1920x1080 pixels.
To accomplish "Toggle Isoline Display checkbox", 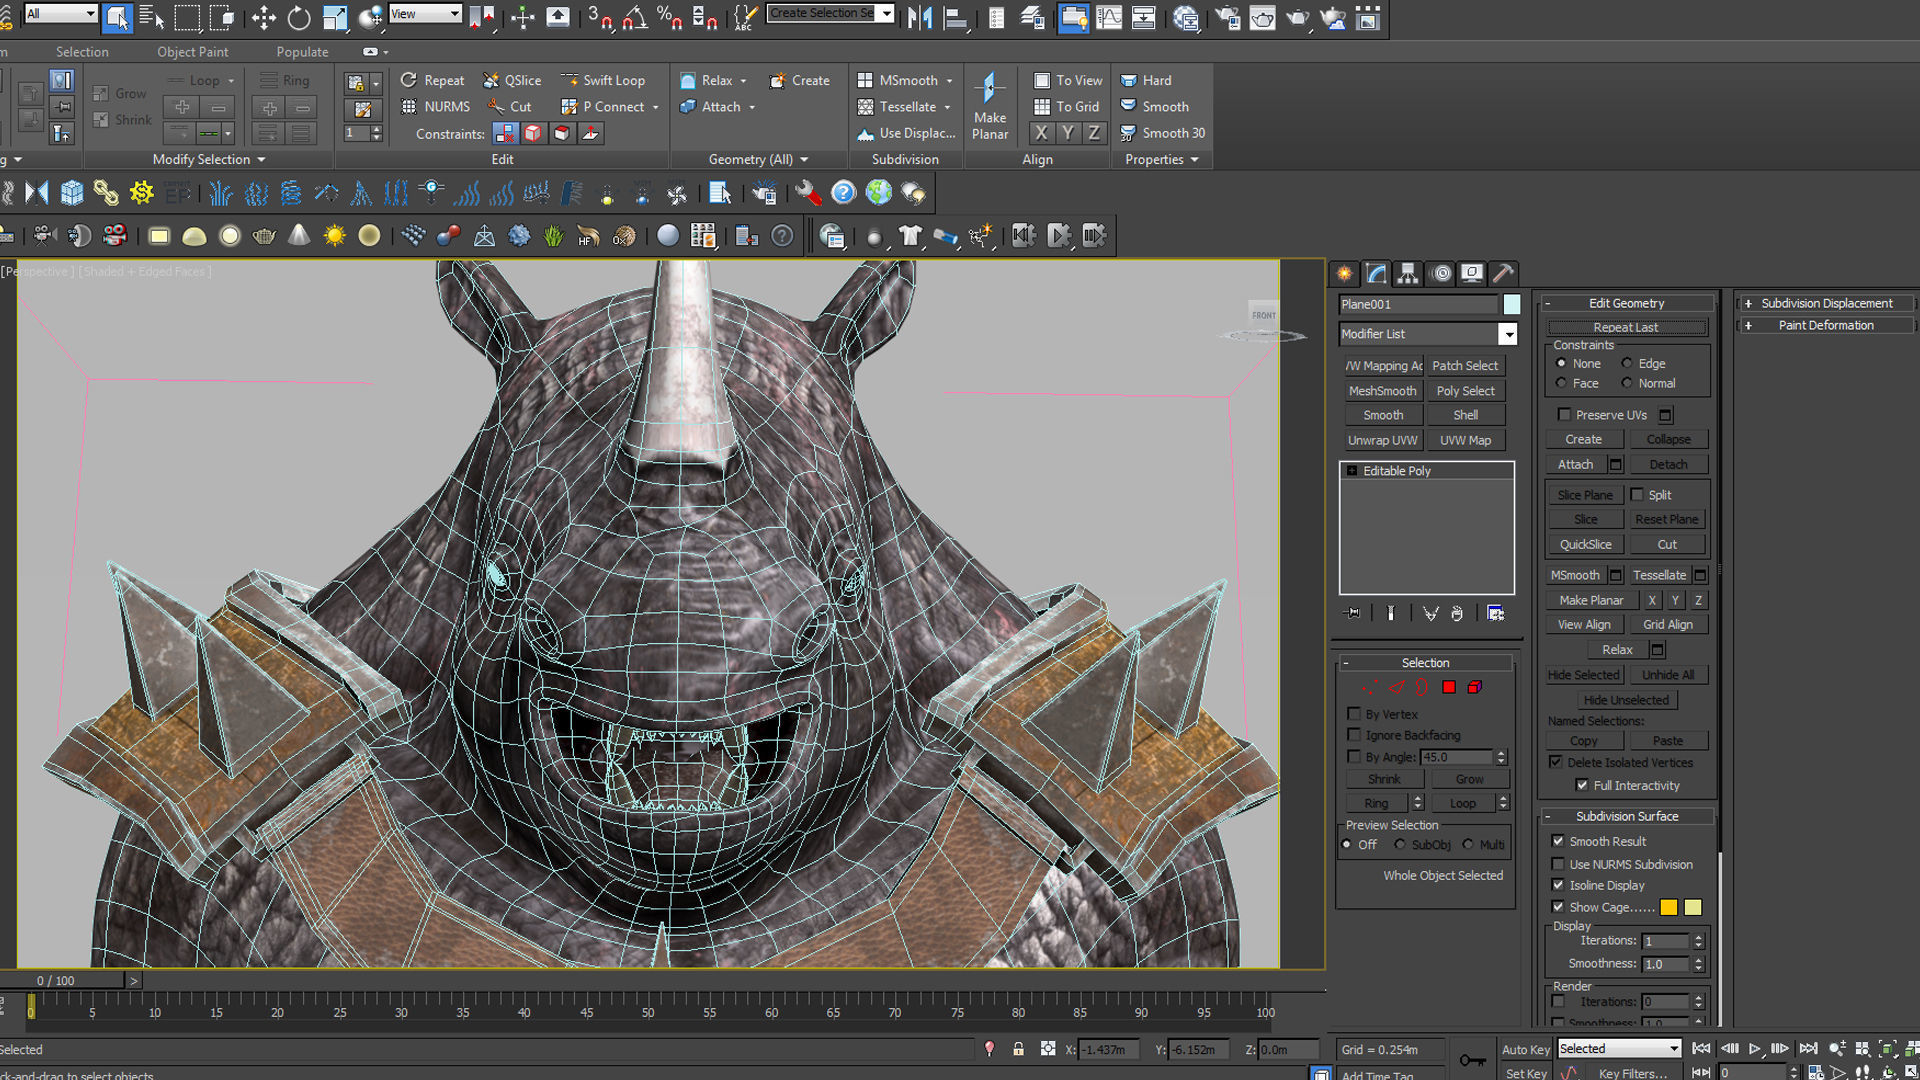I will 1558,885.
